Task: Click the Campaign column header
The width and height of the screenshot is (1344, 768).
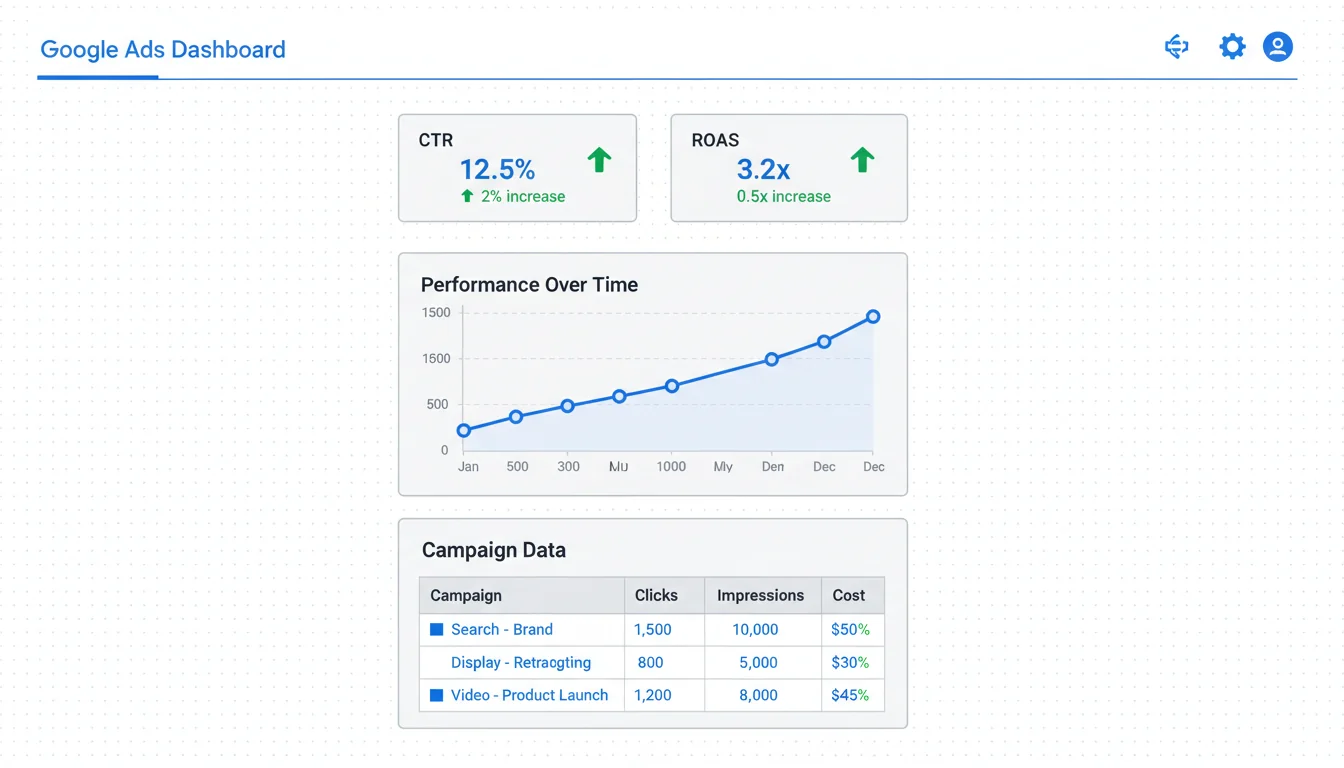Action: tap(466, 595)
